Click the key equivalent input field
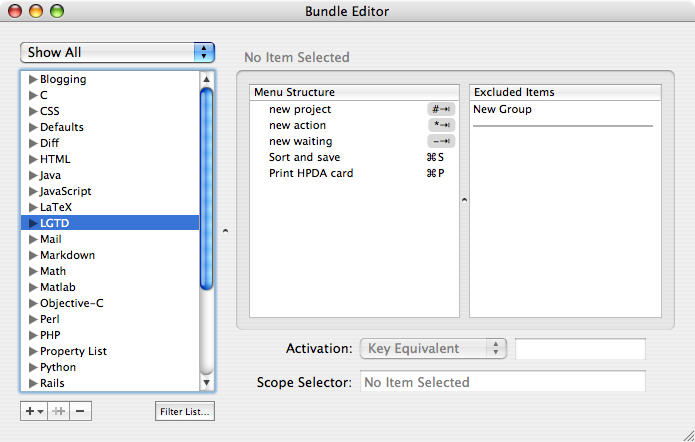695x442 pixels. [x=580, y=349]
